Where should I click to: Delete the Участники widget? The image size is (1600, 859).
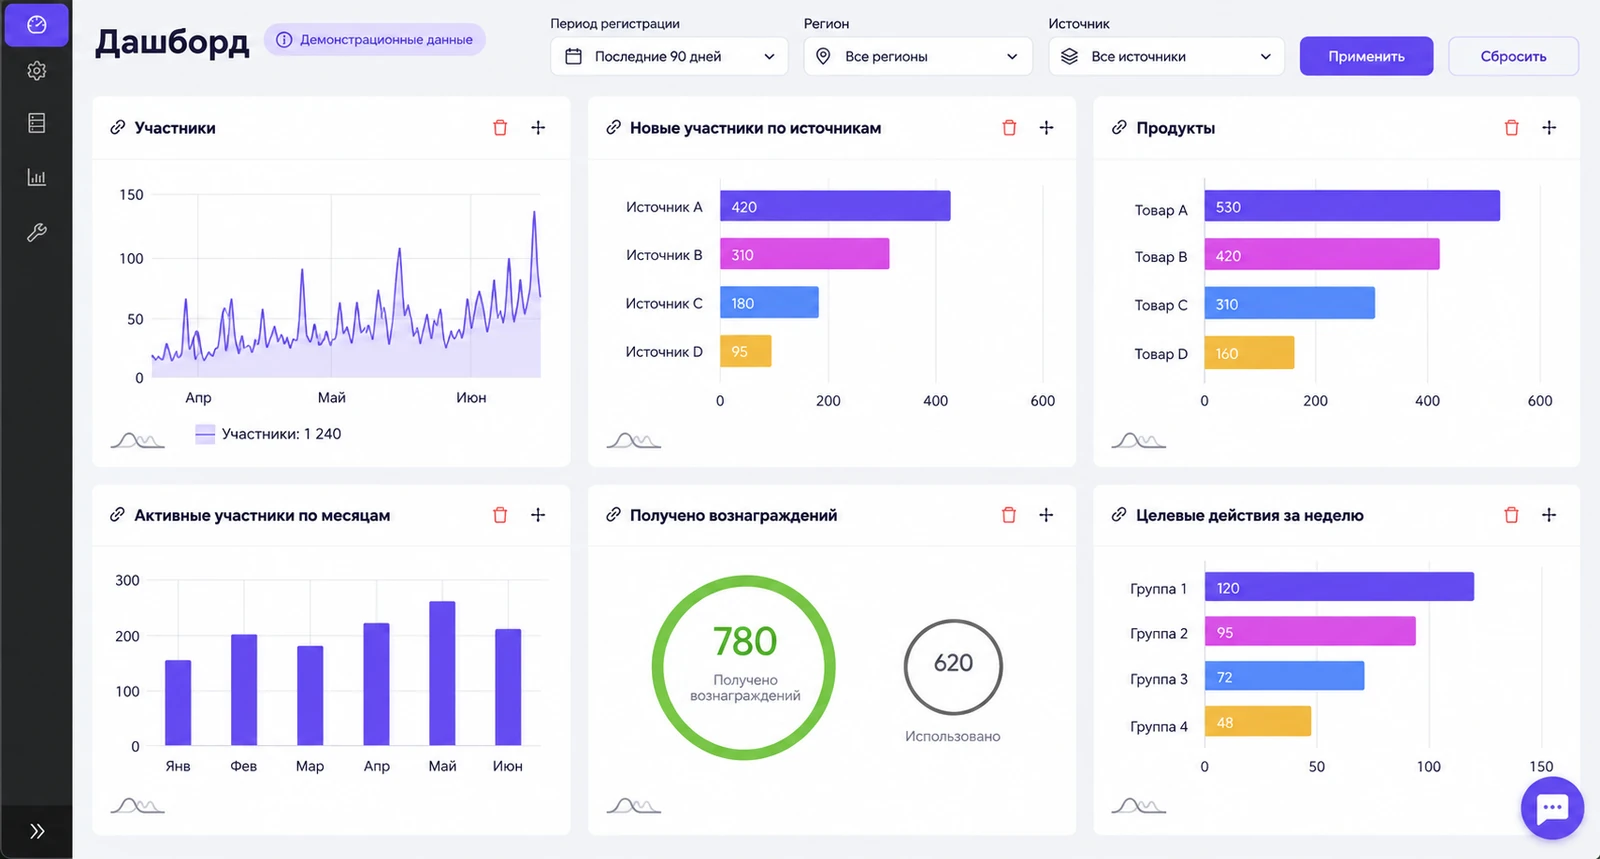point(500,128)
